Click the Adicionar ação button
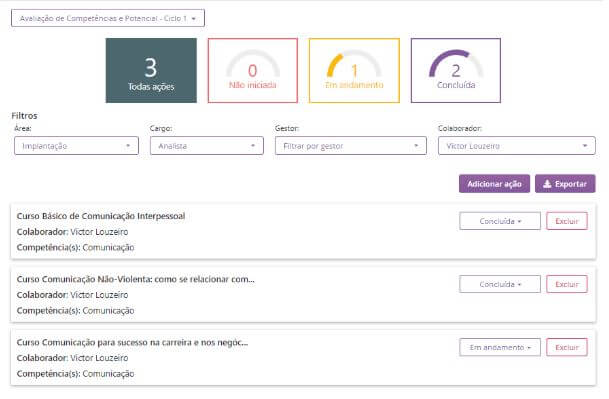The width and height of the screenshot is (609, 399). (x=494, y=184)
